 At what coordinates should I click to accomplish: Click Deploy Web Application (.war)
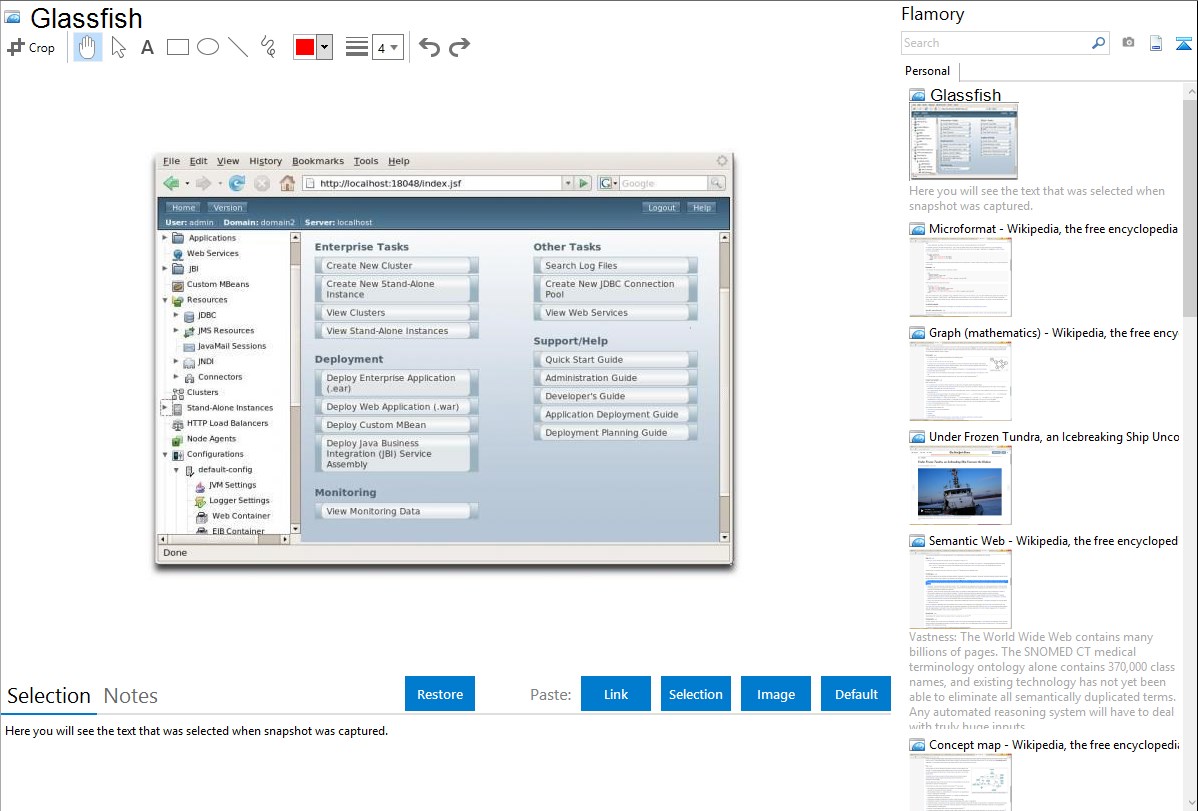(397, 407)
